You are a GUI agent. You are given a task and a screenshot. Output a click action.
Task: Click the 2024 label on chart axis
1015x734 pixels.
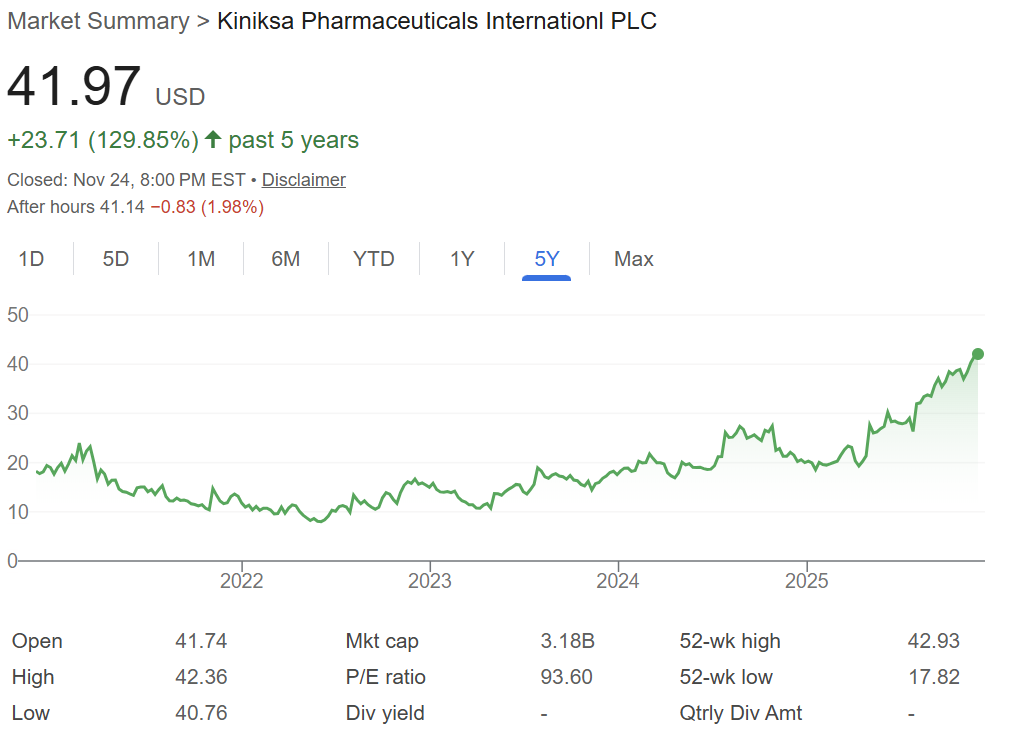point(619,581)
